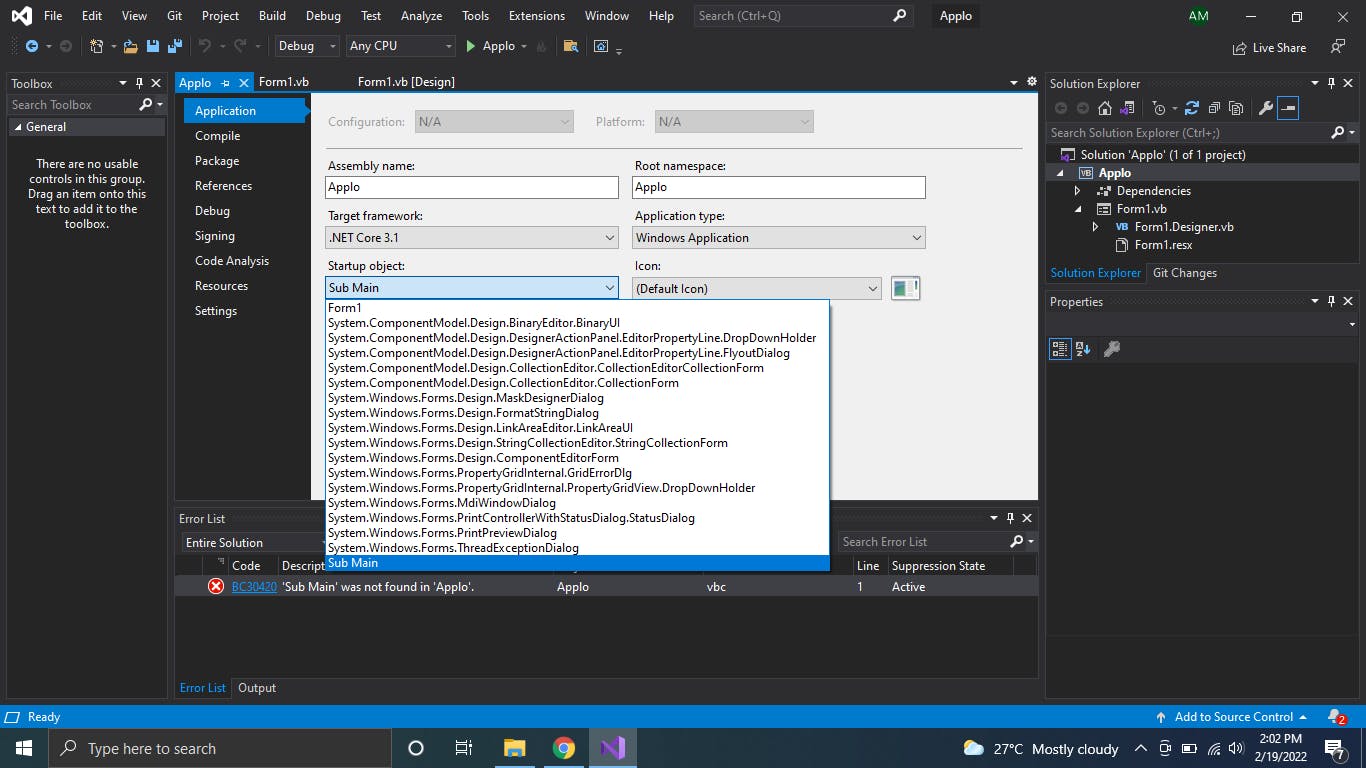The image size is (1366, 768).
Task: Click Property Pages wrench in Properties panel
Action: pos(1111,348)
